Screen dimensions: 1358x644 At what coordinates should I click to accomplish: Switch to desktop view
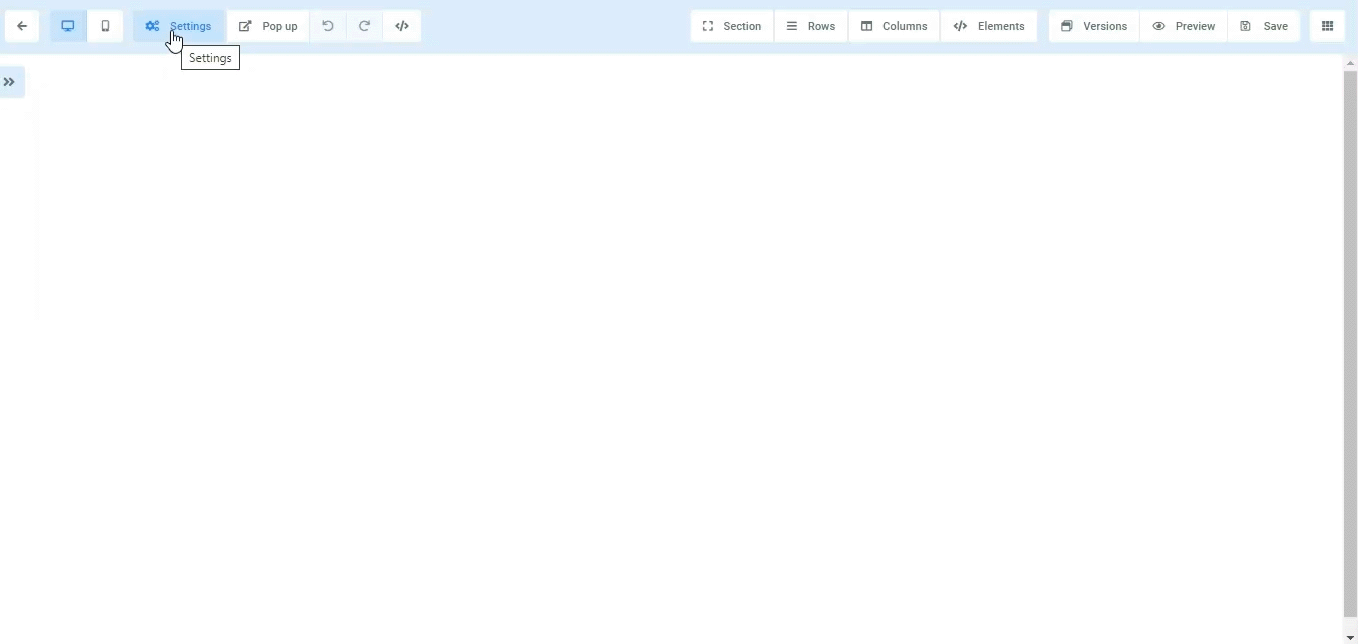(x=68, y=26)
